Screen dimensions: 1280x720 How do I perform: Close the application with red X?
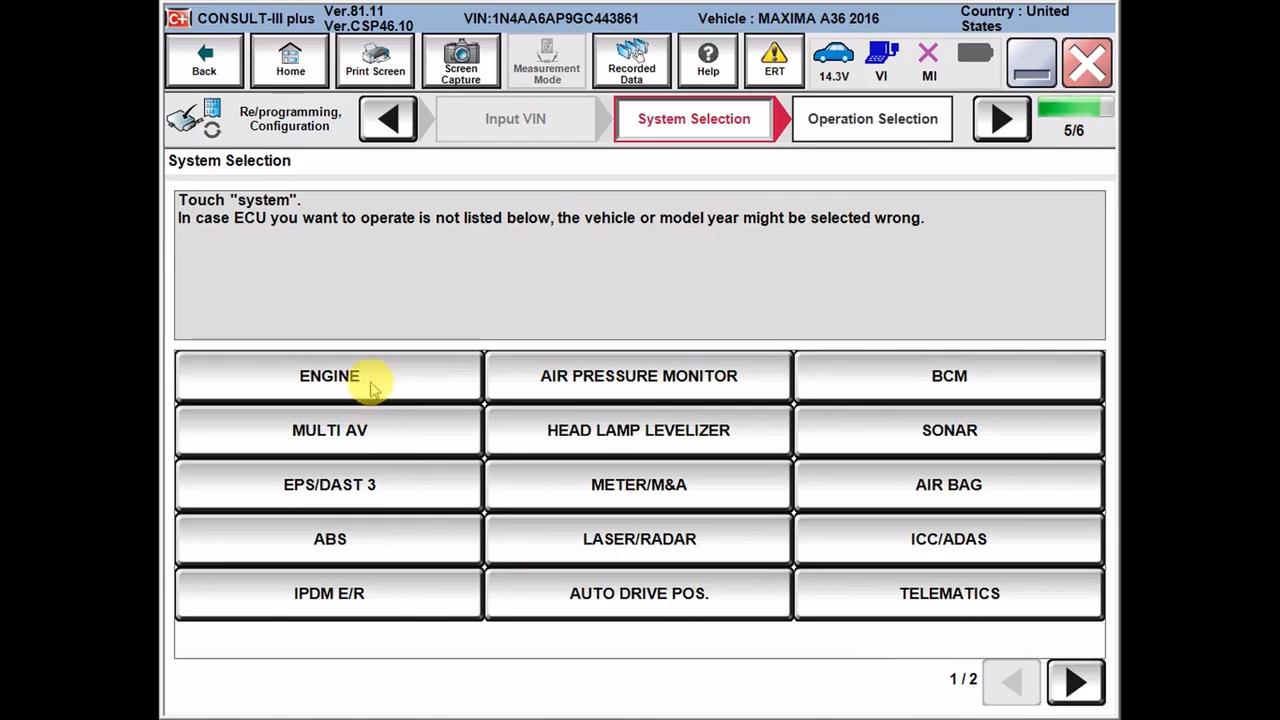1087,63
